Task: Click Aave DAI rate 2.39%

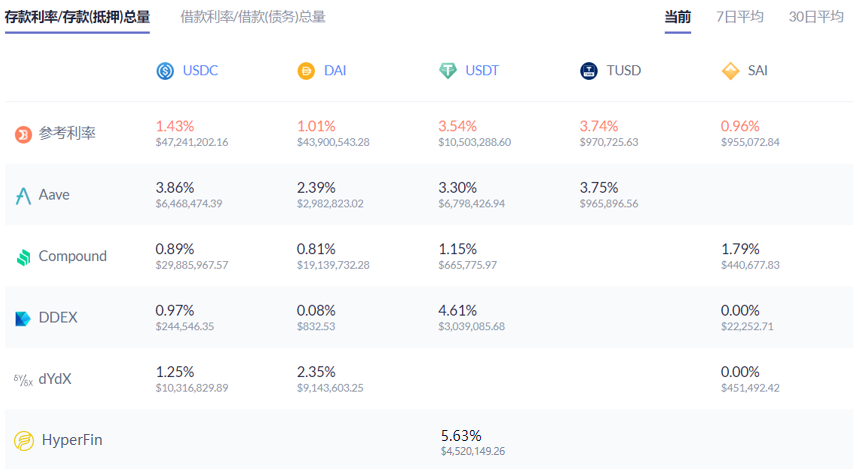Action: pyautogui.click(x=316, y=188)
